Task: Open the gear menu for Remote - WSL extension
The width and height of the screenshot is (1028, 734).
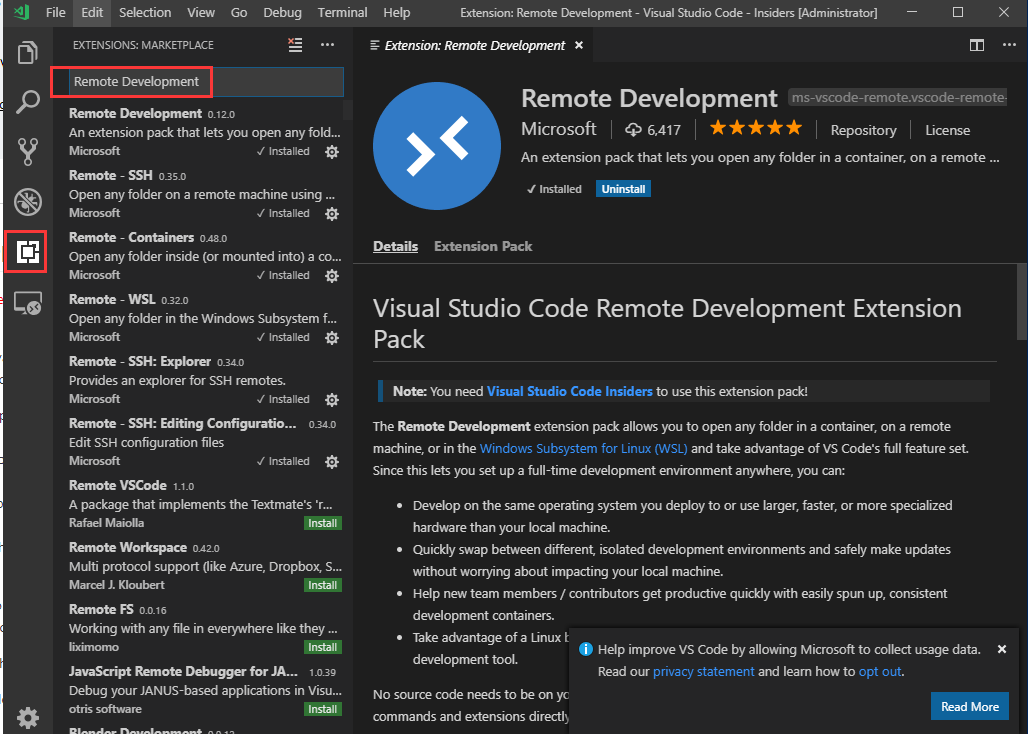Action: pos(331,337)
